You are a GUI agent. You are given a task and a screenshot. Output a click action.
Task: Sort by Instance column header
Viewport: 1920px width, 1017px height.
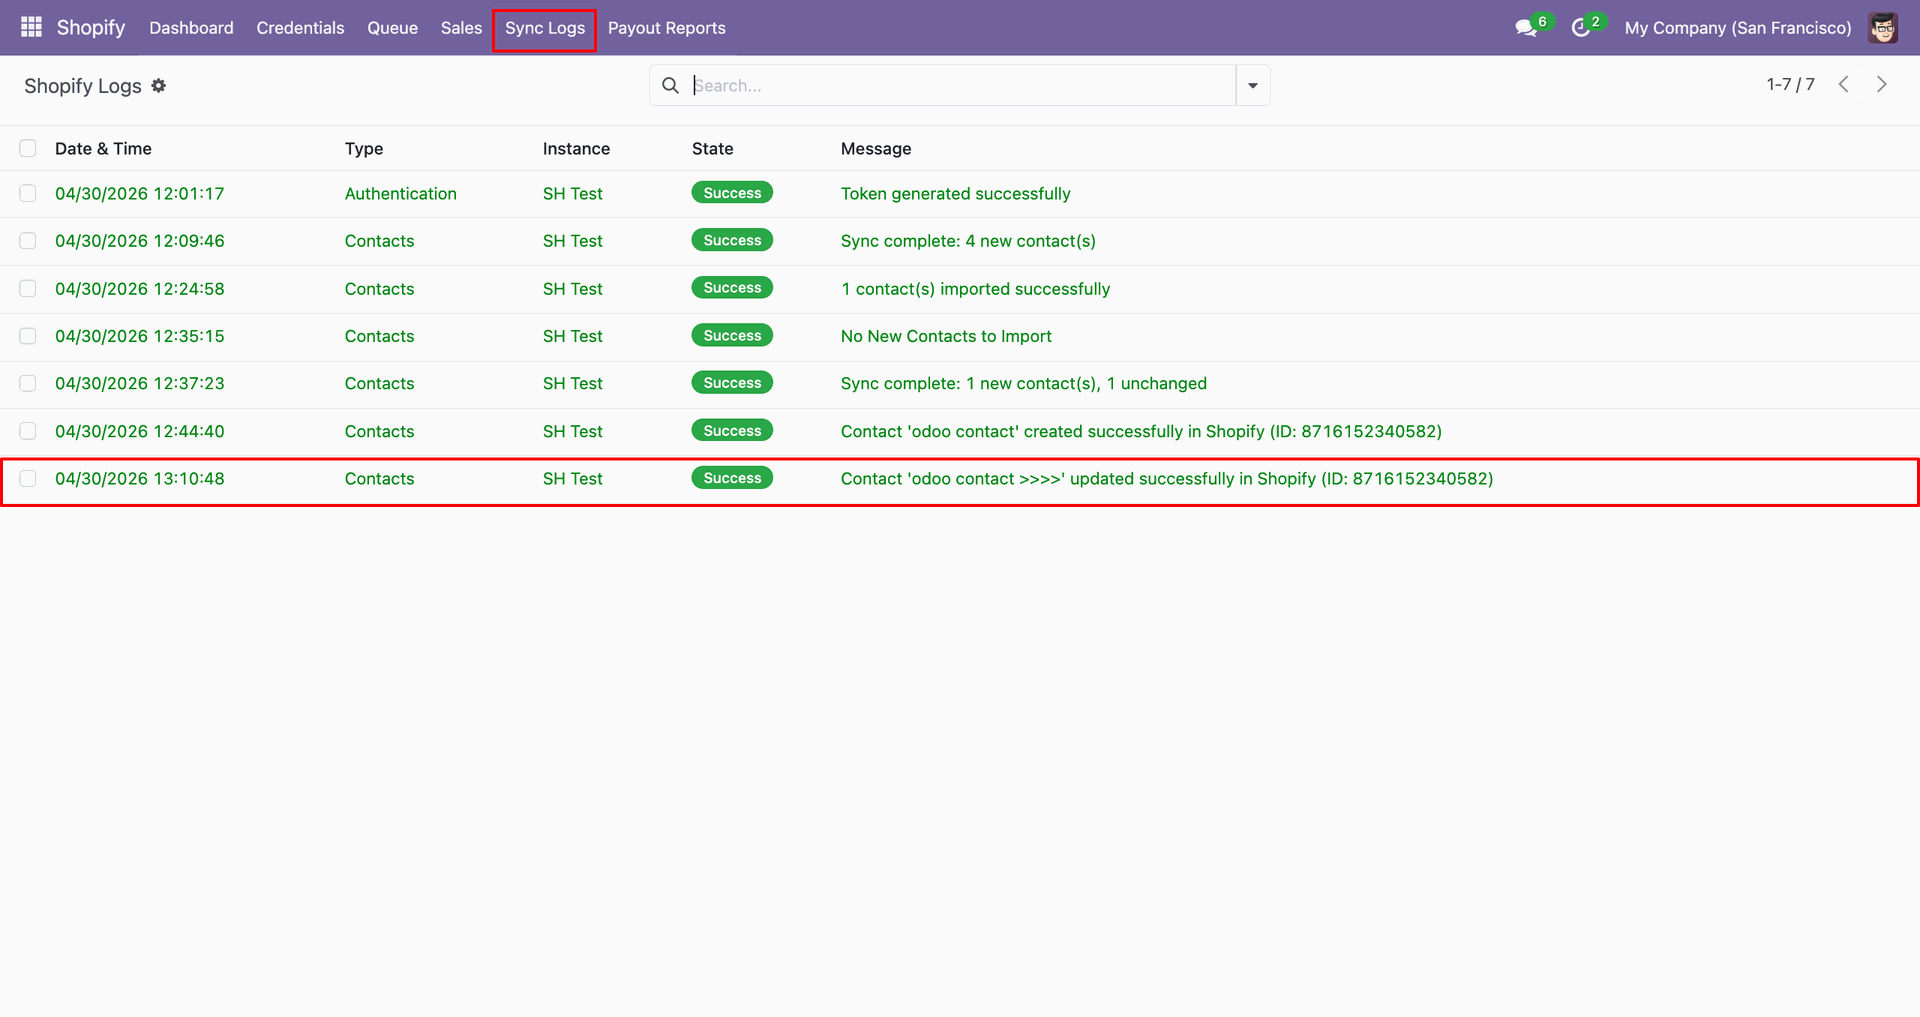point(576,148)
